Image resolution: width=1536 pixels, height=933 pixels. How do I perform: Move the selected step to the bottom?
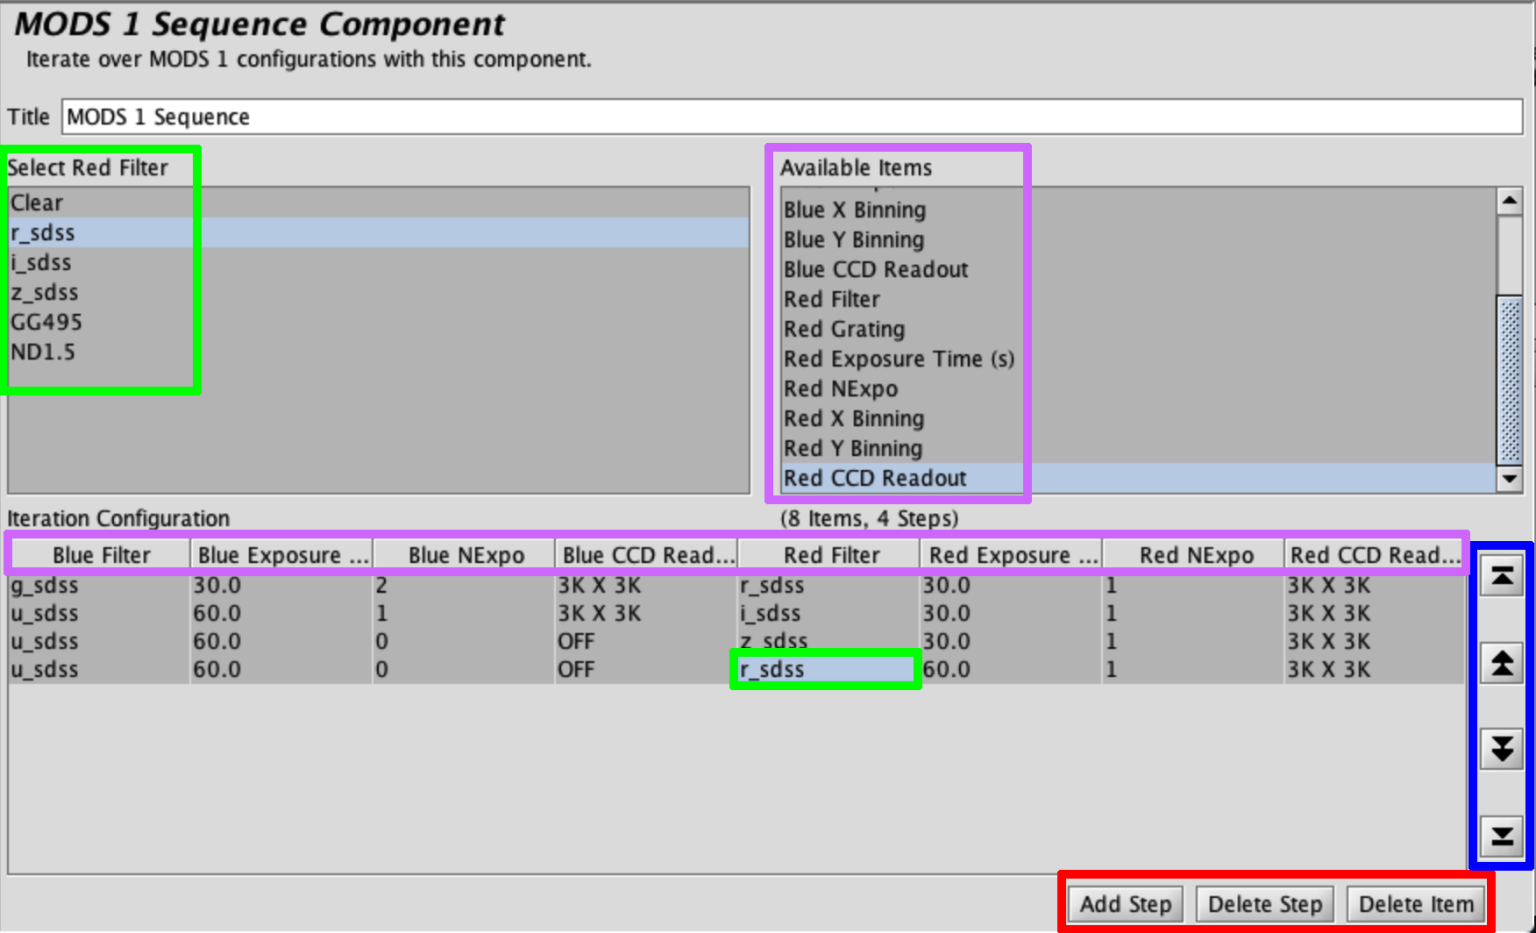click(x=1502, y=836)
